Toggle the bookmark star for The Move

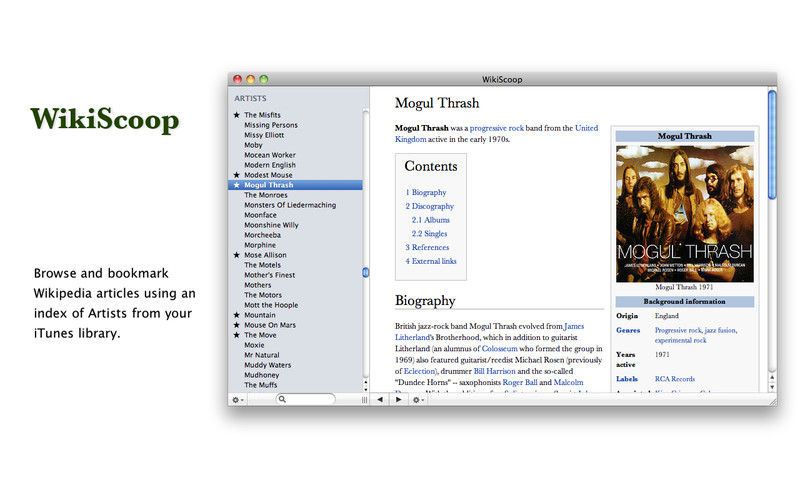236,335
